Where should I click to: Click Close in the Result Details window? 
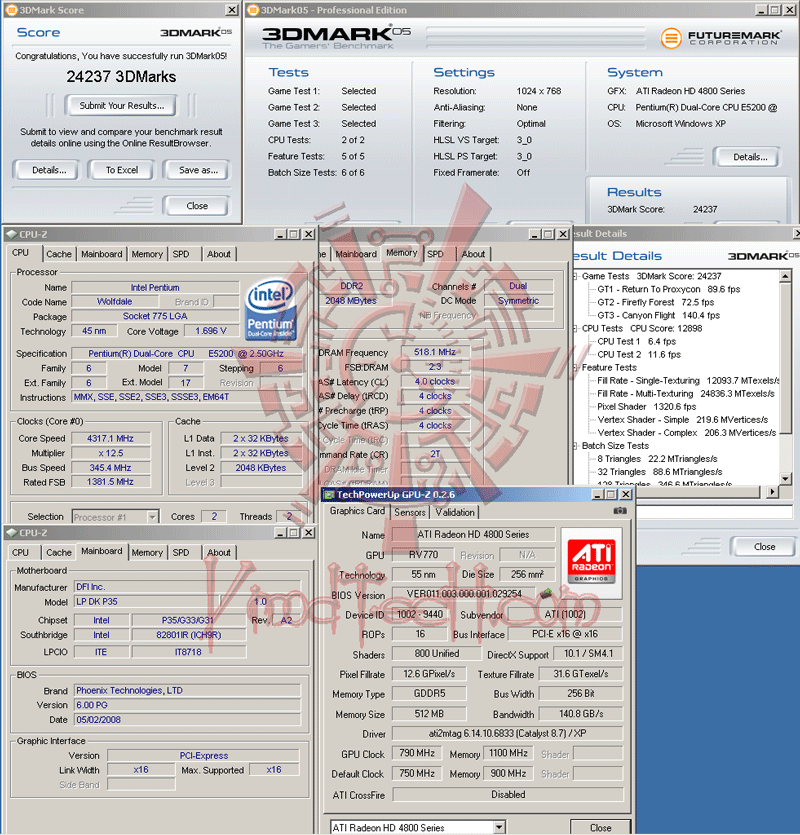764,547
